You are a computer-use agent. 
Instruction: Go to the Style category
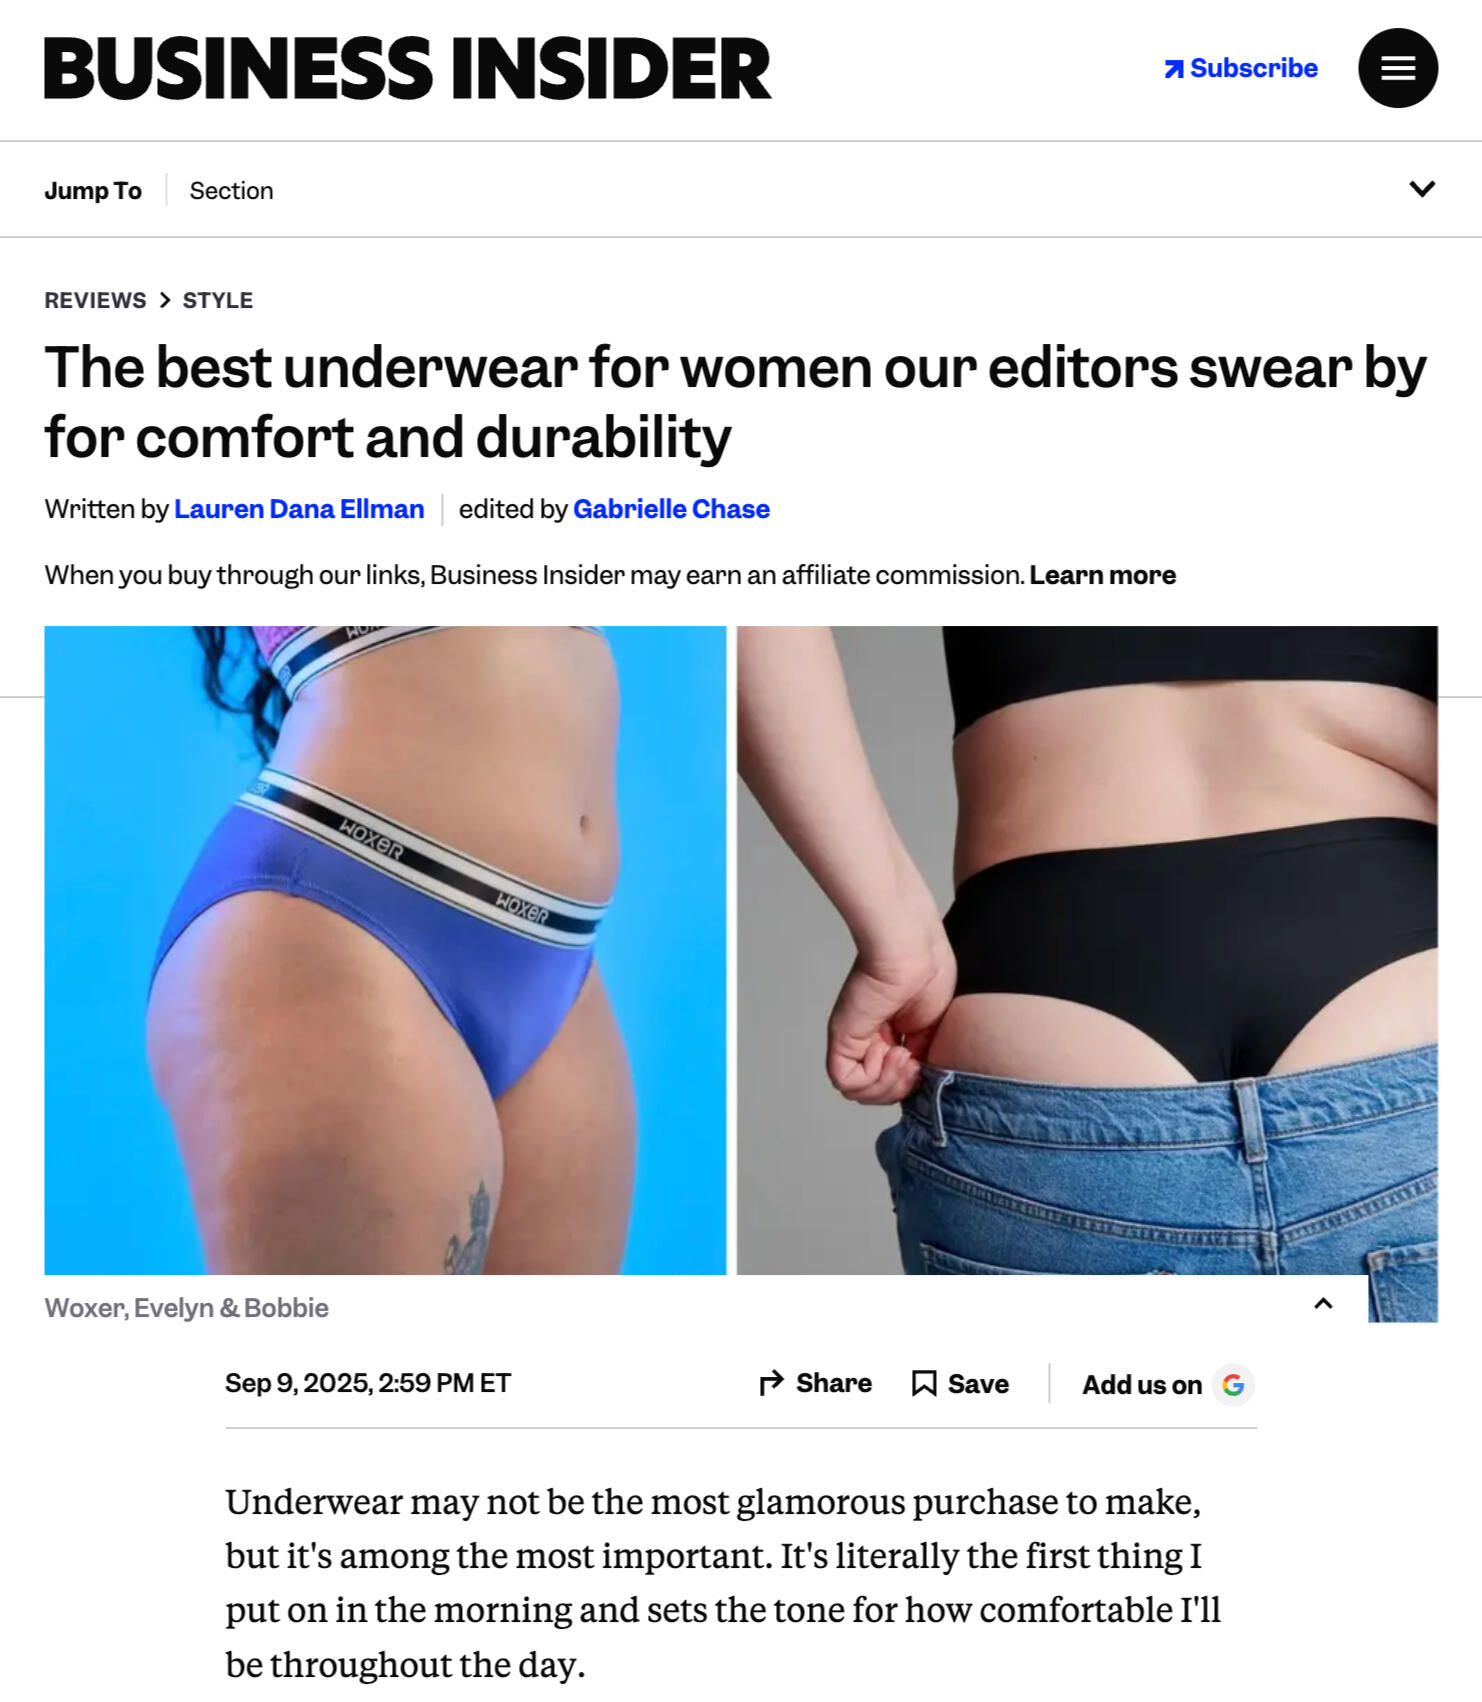(x=217, y=300)
